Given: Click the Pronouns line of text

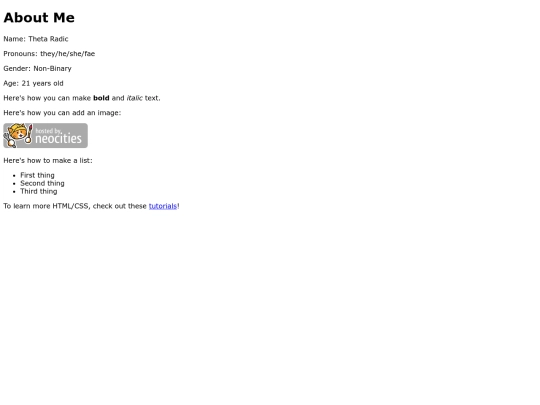Looking at the screenshot, I should tap(49, 54).
